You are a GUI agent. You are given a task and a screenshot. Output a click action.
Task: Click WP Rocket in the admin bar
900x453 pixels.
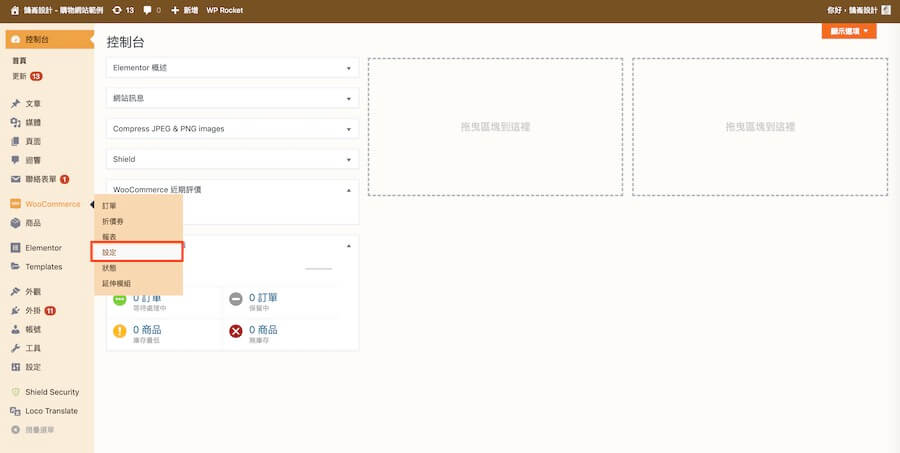coord(226,10)
